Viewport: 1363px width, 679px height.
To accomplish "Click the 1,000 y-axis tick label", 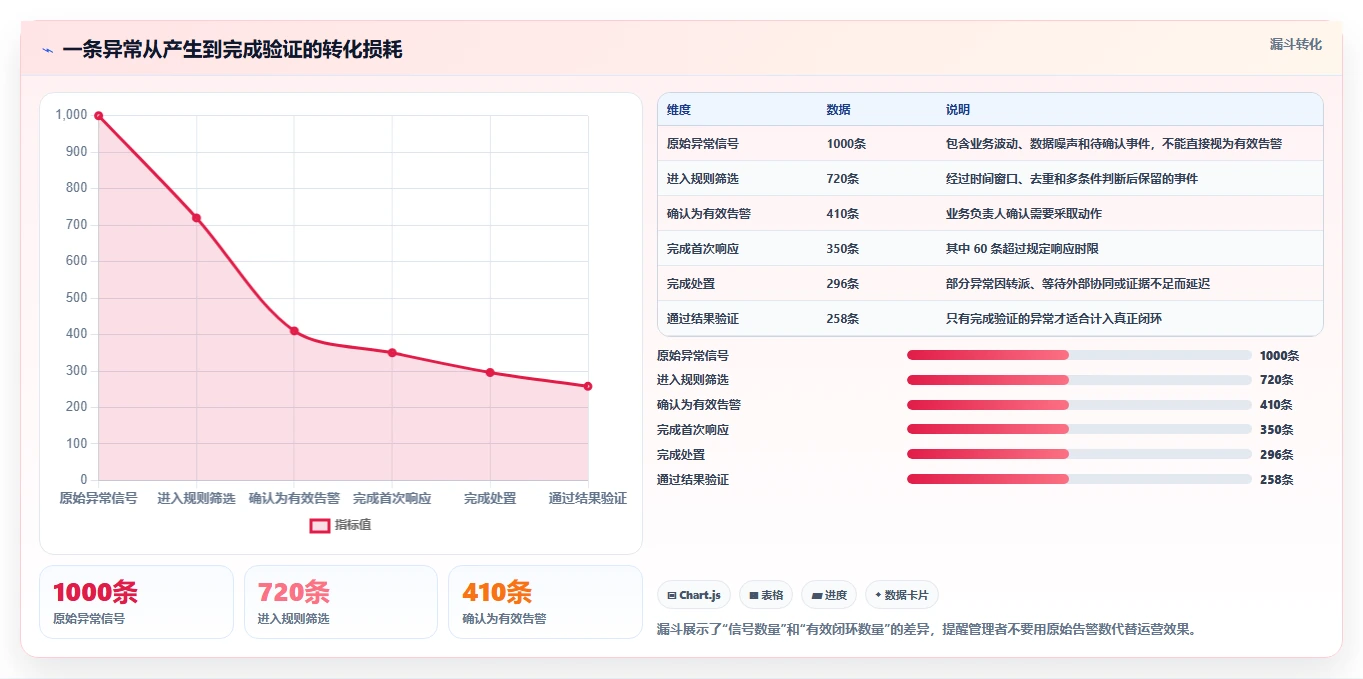I will click(72, 115).
